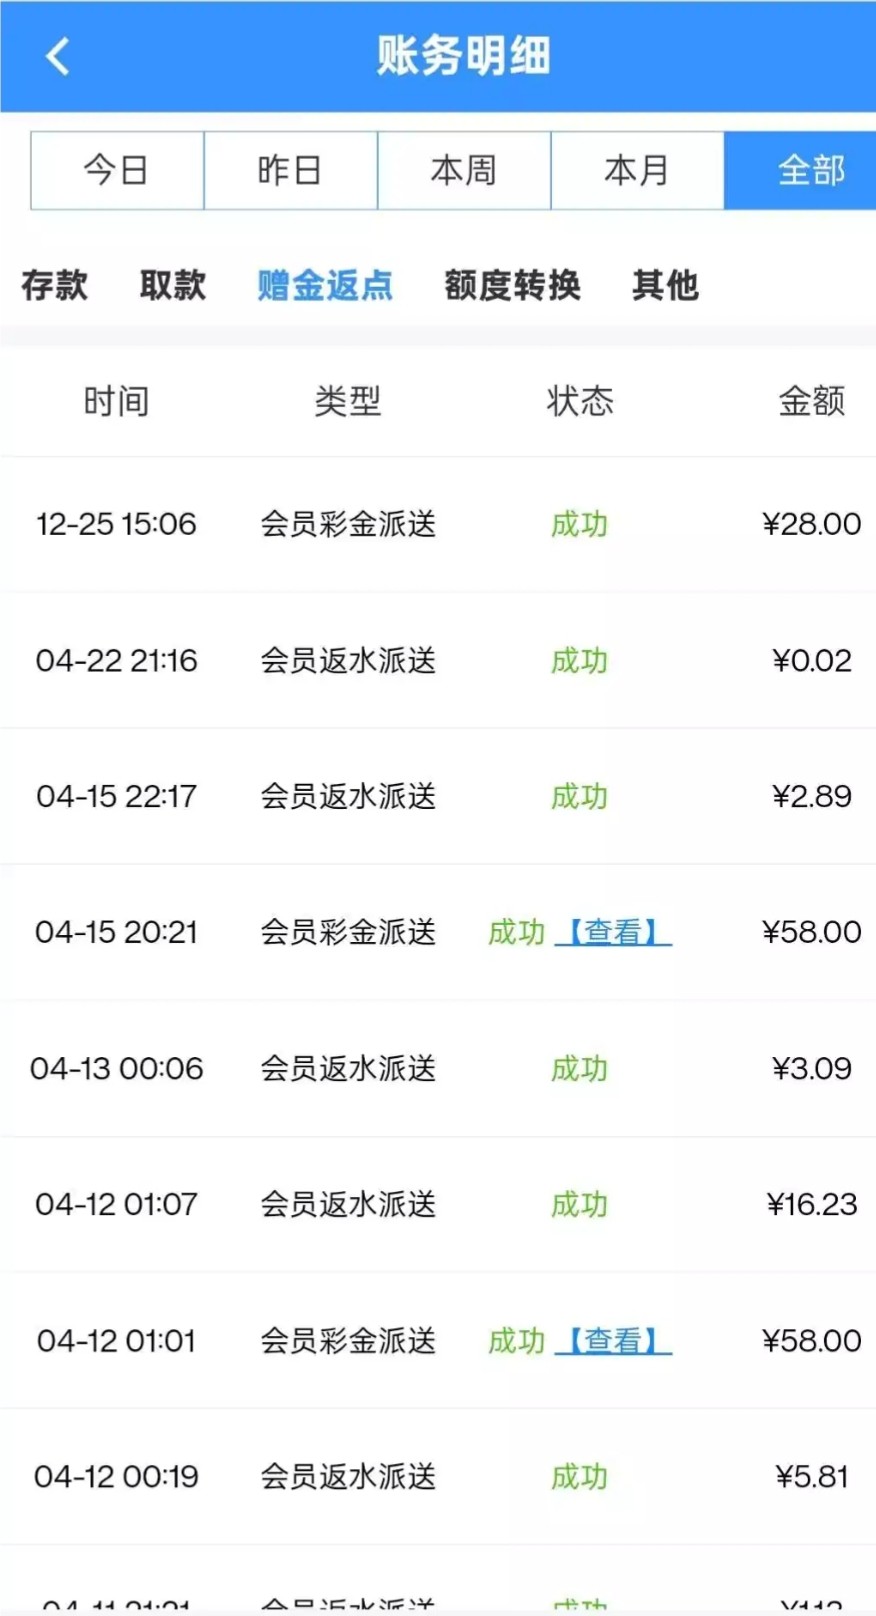Tap the back arrow icon
The image size is (876, 1616).
pyautogui.click(x=58, y=56)
